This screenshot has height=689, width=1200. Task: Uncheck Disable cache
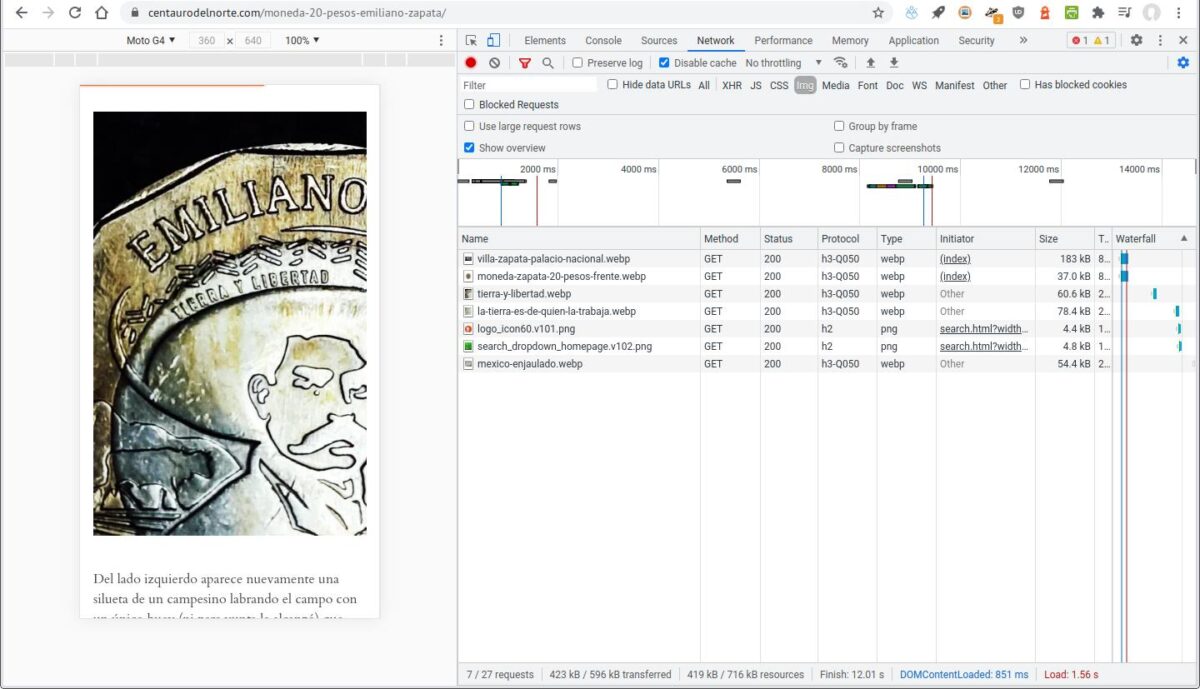[x=664, y=63]
